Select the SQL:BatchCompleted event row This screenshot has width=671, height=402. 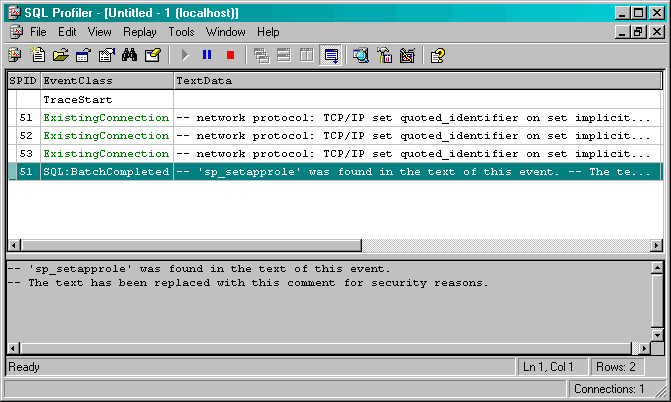(335, 171)
